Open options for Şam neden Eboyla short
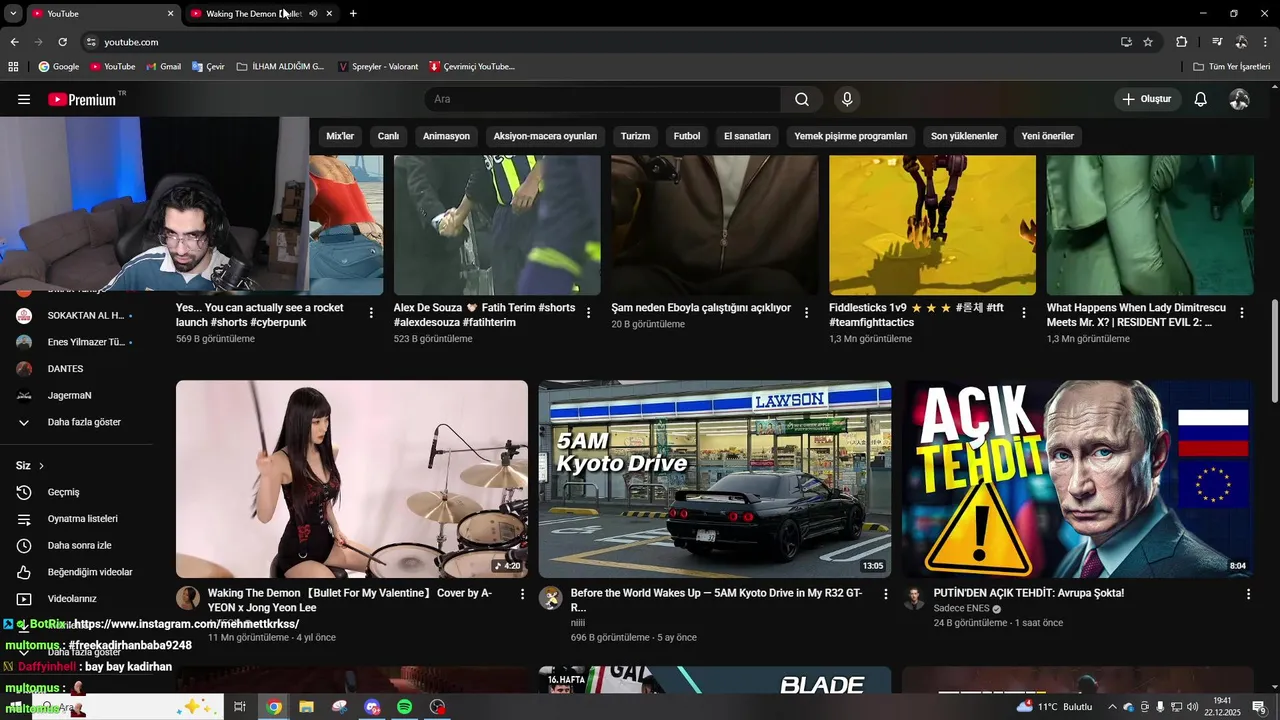This screenshot has height=720, width=1280. pyautogui.click(x=806, y=313)
